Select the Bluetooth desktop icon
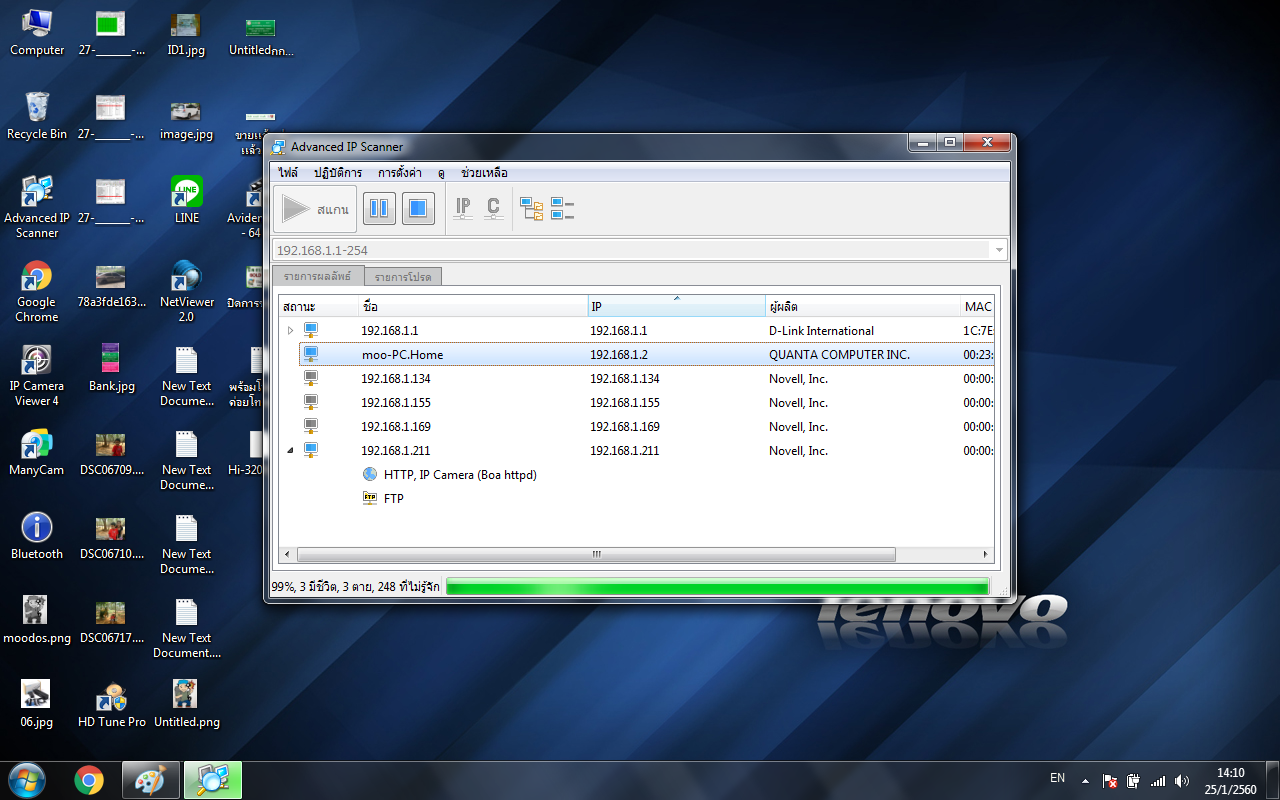Screen dimensions: 1280x800 click(37, 536)
